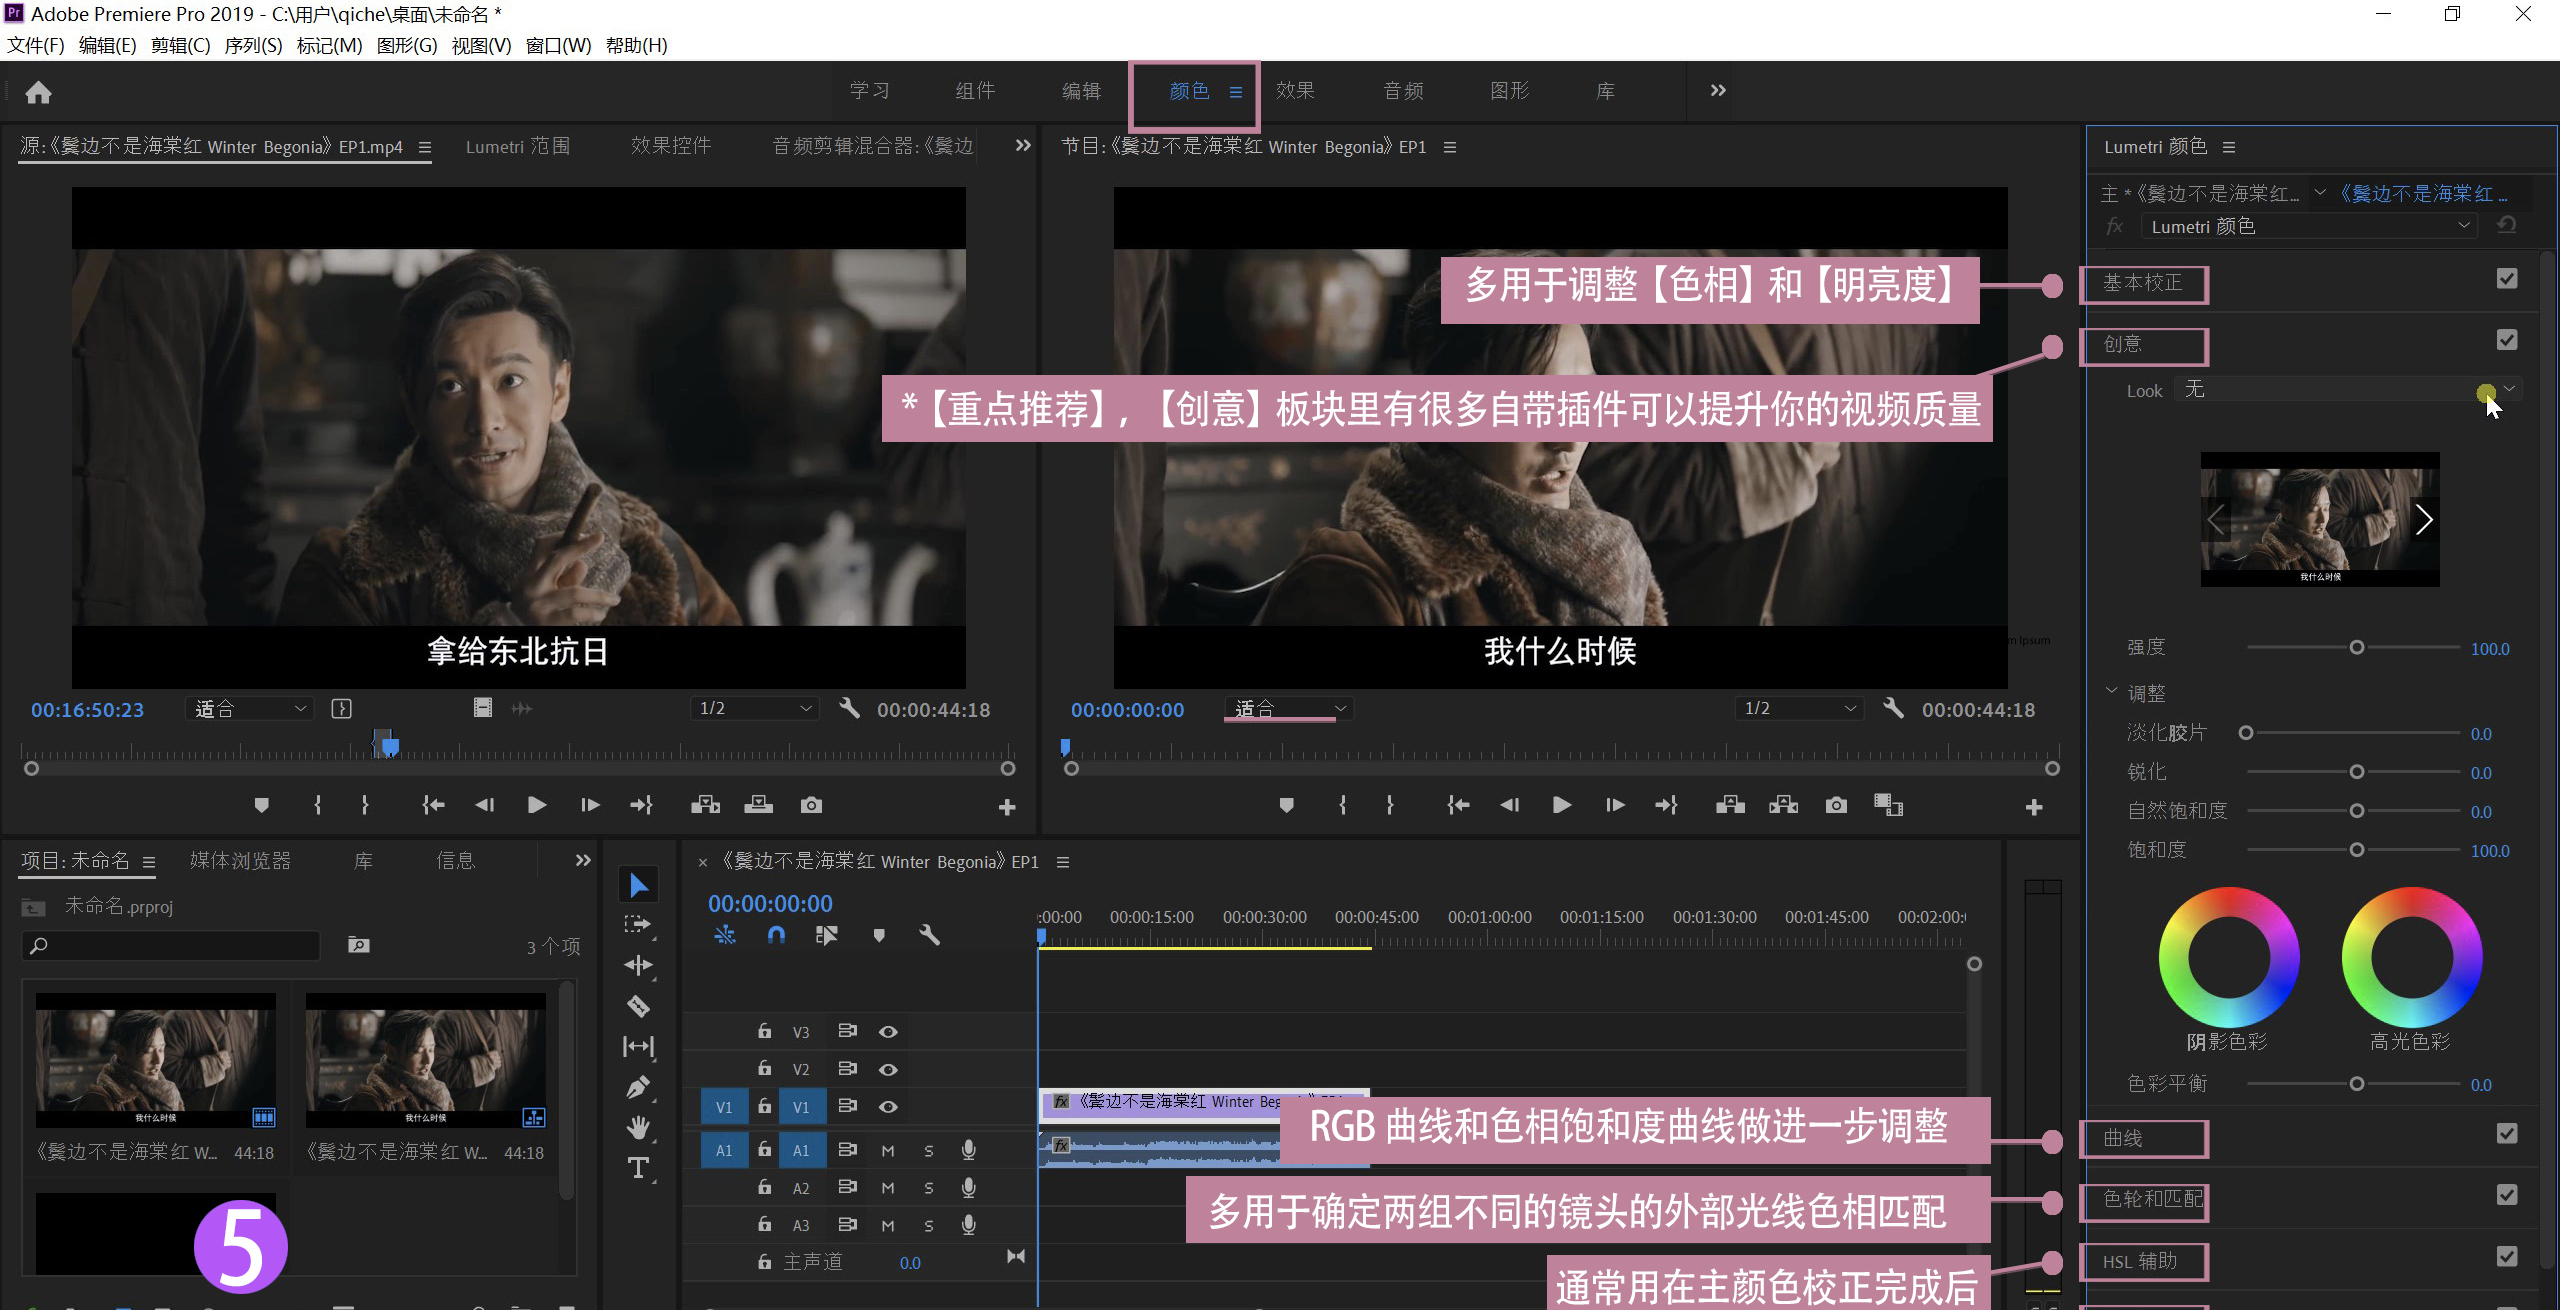Open the 窗口(W) menu
The height and width of the screenshot is (1310, 2560).
(558, 45)
